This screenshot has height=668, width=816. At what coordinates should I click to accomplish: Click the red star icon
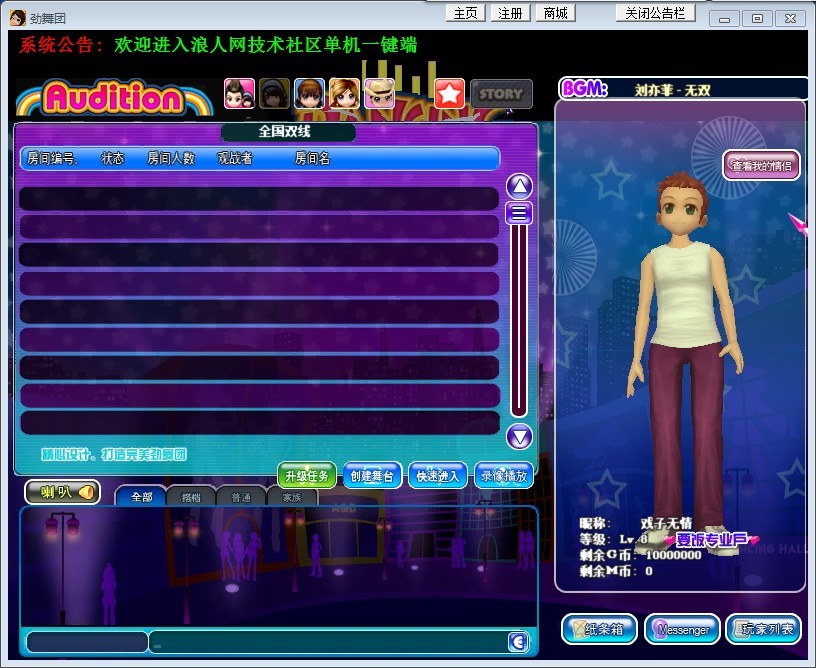coord(450,94)
